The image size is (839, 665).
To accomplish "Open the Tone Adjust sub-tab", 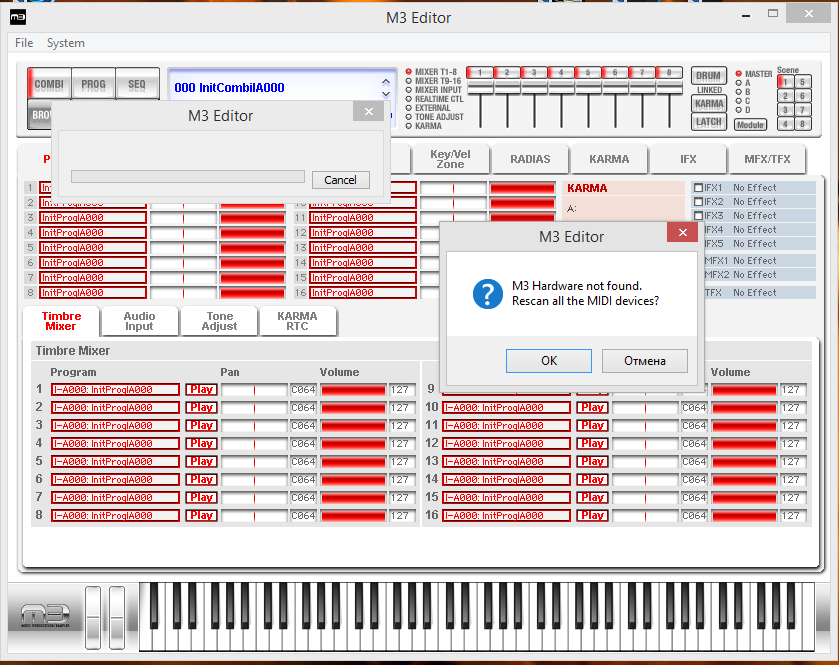I will coord(219,321).
